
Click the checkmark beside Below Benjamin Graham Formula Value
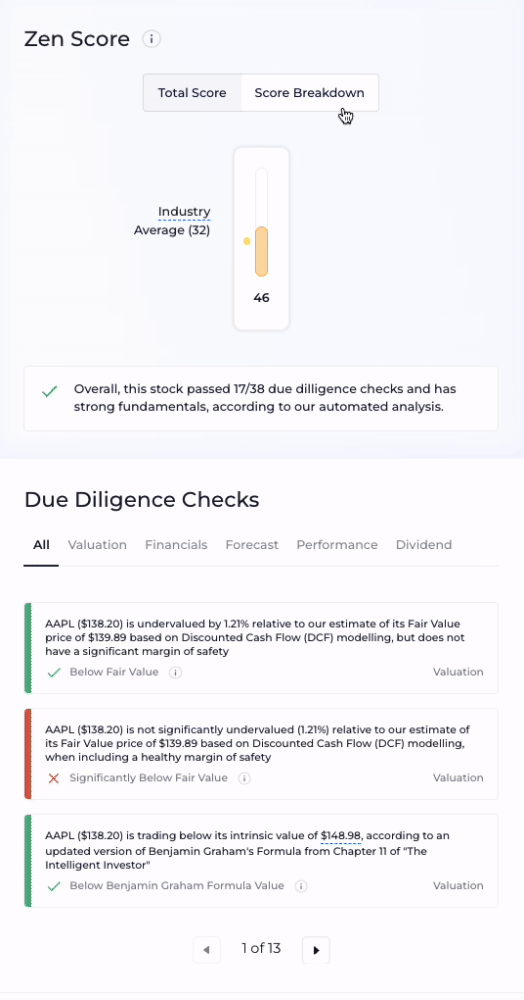point(54,886)
